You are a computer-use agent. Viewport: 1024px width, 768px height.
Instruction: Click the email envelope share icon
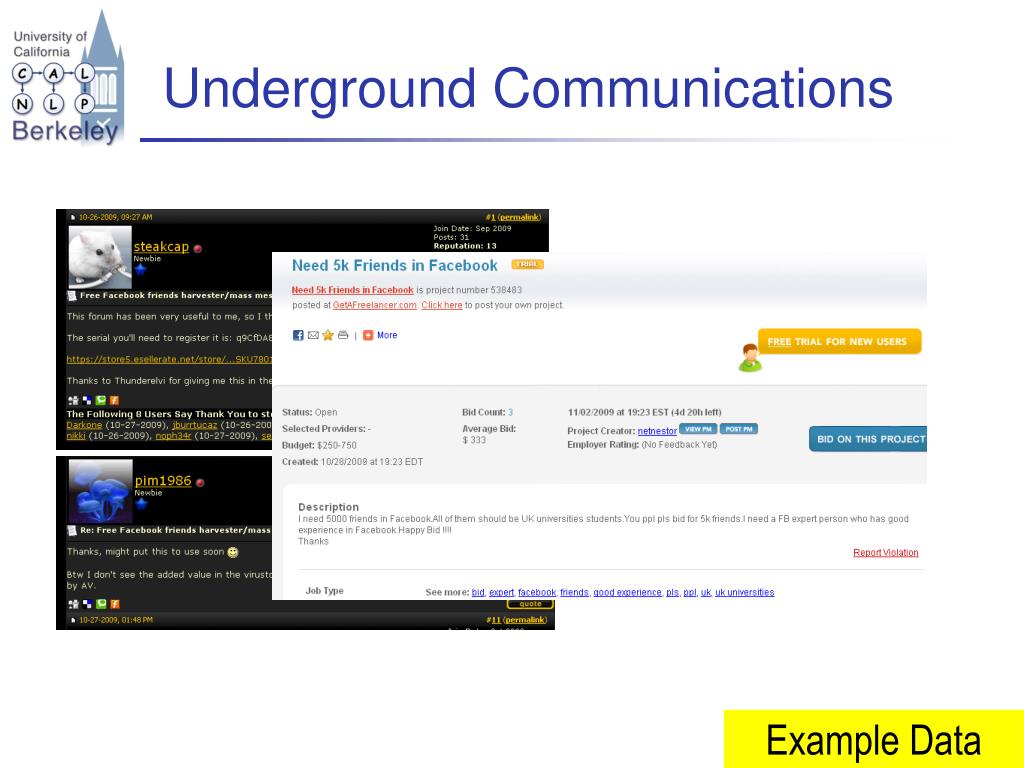313,335
